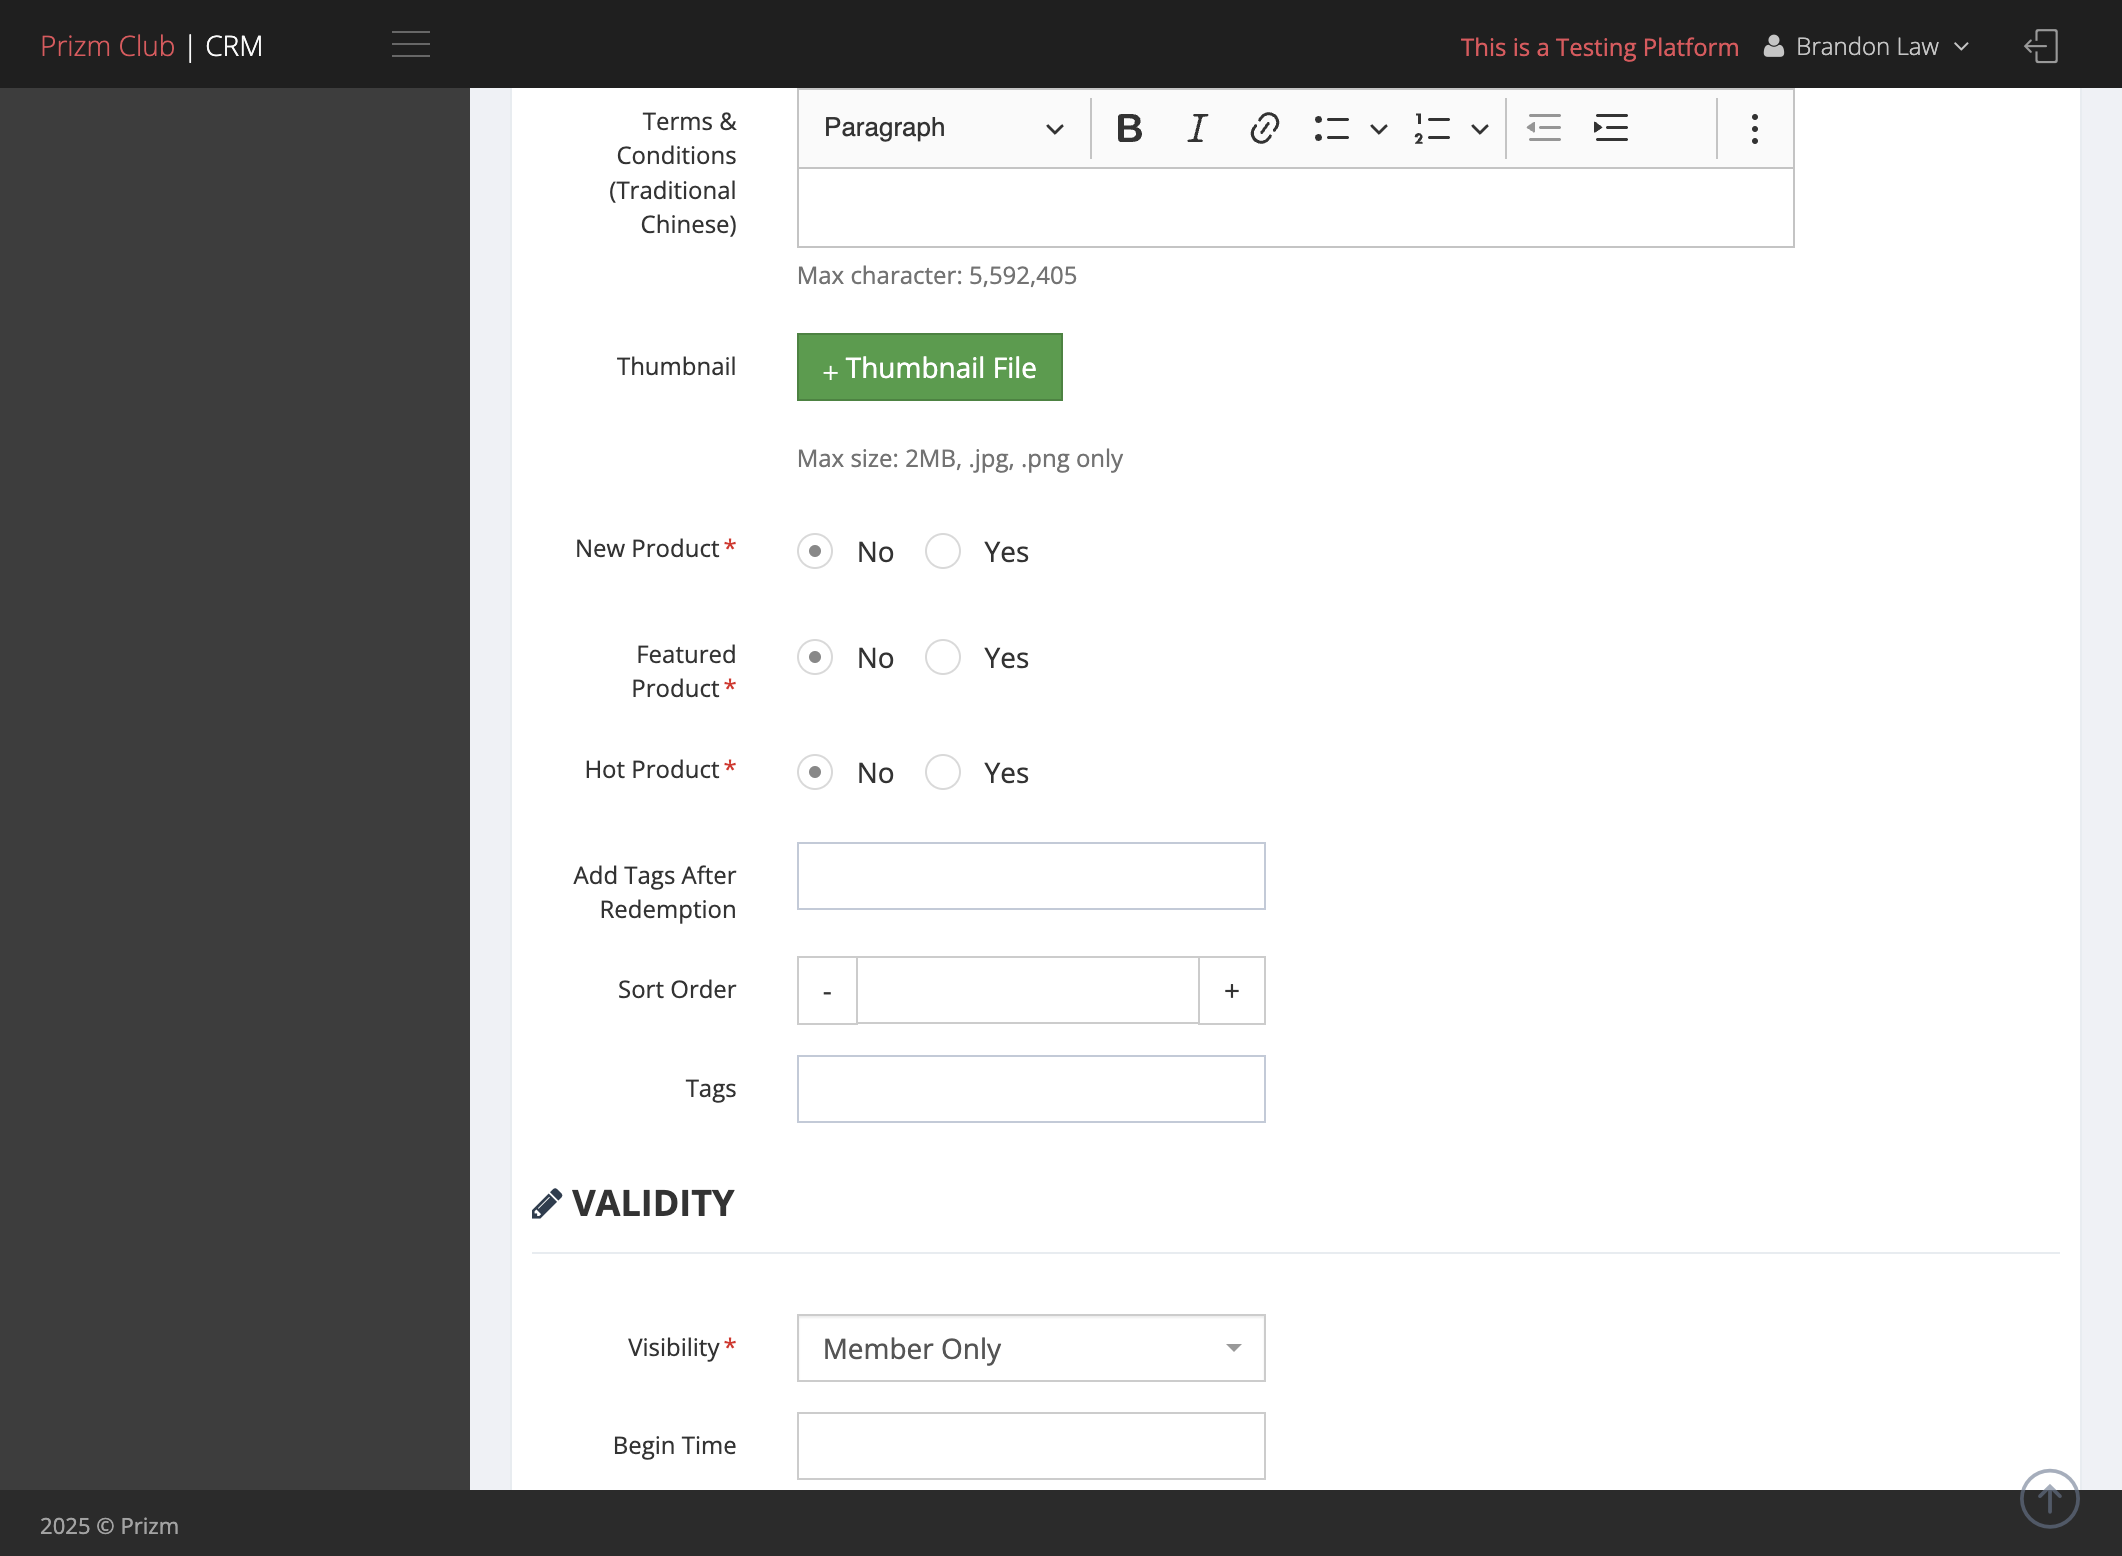Screen dimensions: 2122x1556
Task: Increase Sort Order with plus button
Action: 1232,990
